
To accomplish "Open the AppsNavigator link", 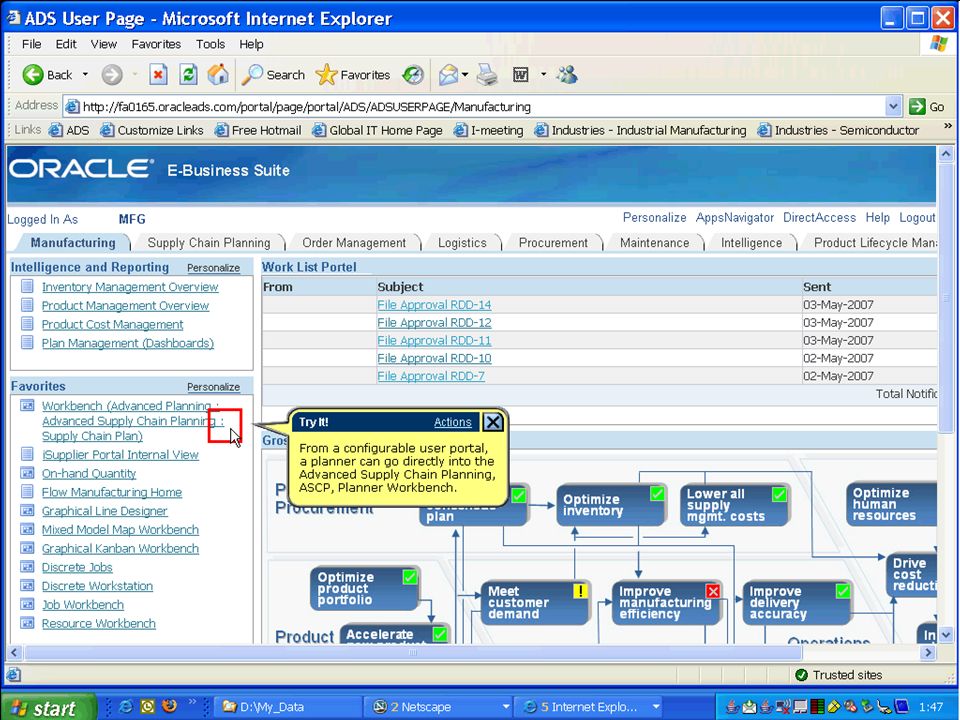I will 735,217.
